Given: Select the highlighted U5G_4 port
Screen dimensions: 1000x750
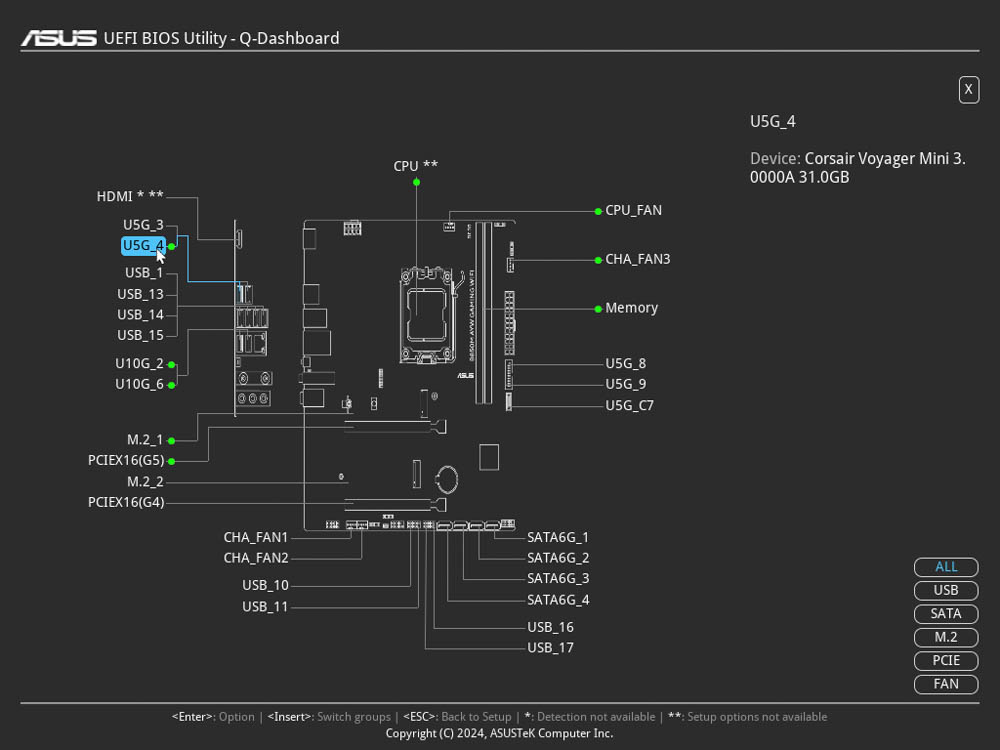Looking at the screenshot, I should tap(143, 245).
